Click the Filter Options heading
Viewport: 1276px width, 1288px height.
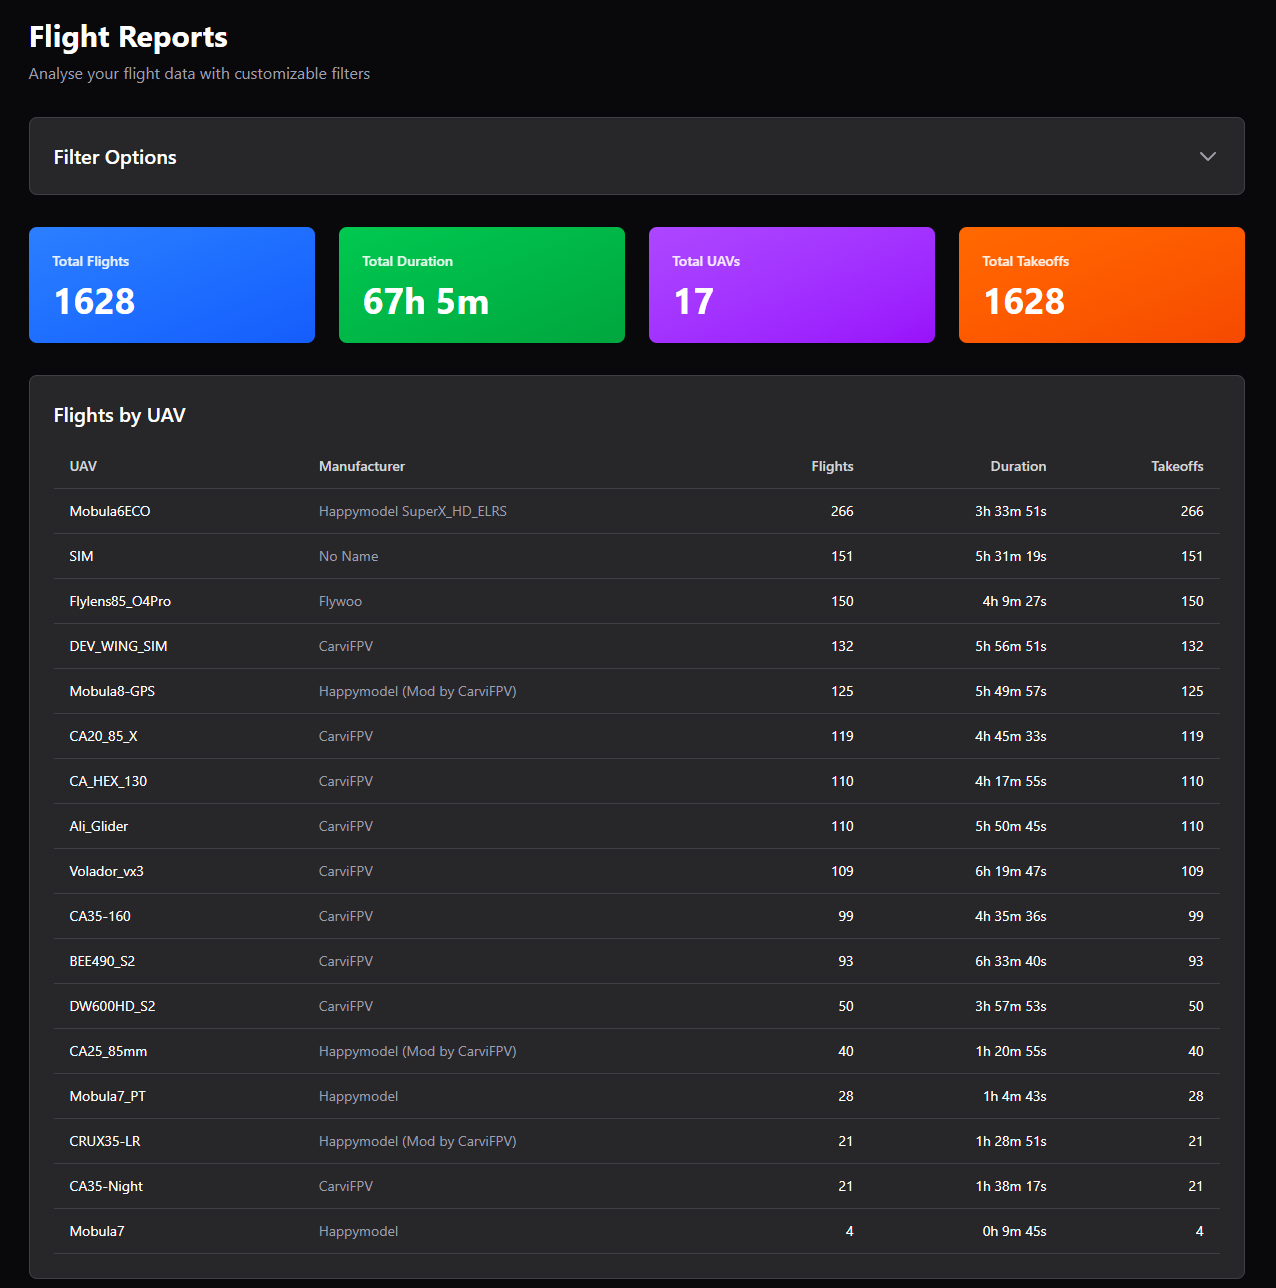tap(115, 157)
